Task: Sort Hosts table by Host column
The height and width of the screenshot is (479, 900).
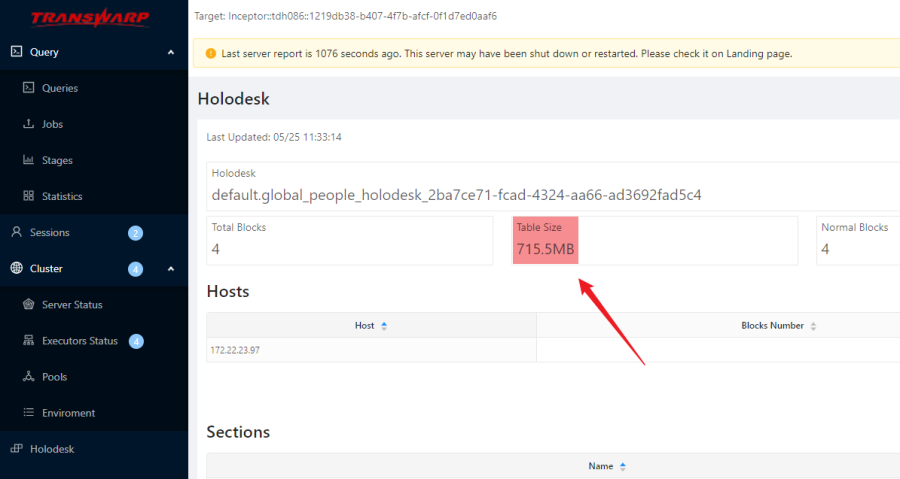Action: (384, 326)
